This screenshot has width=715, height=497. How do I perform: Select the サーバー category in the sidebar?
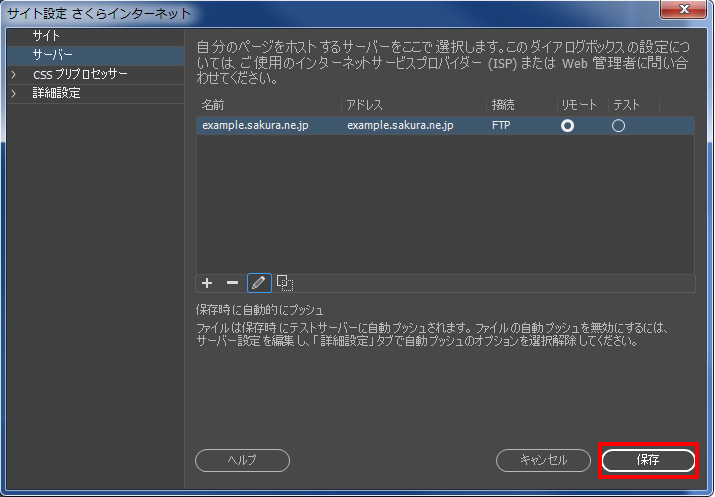(52, 55)
